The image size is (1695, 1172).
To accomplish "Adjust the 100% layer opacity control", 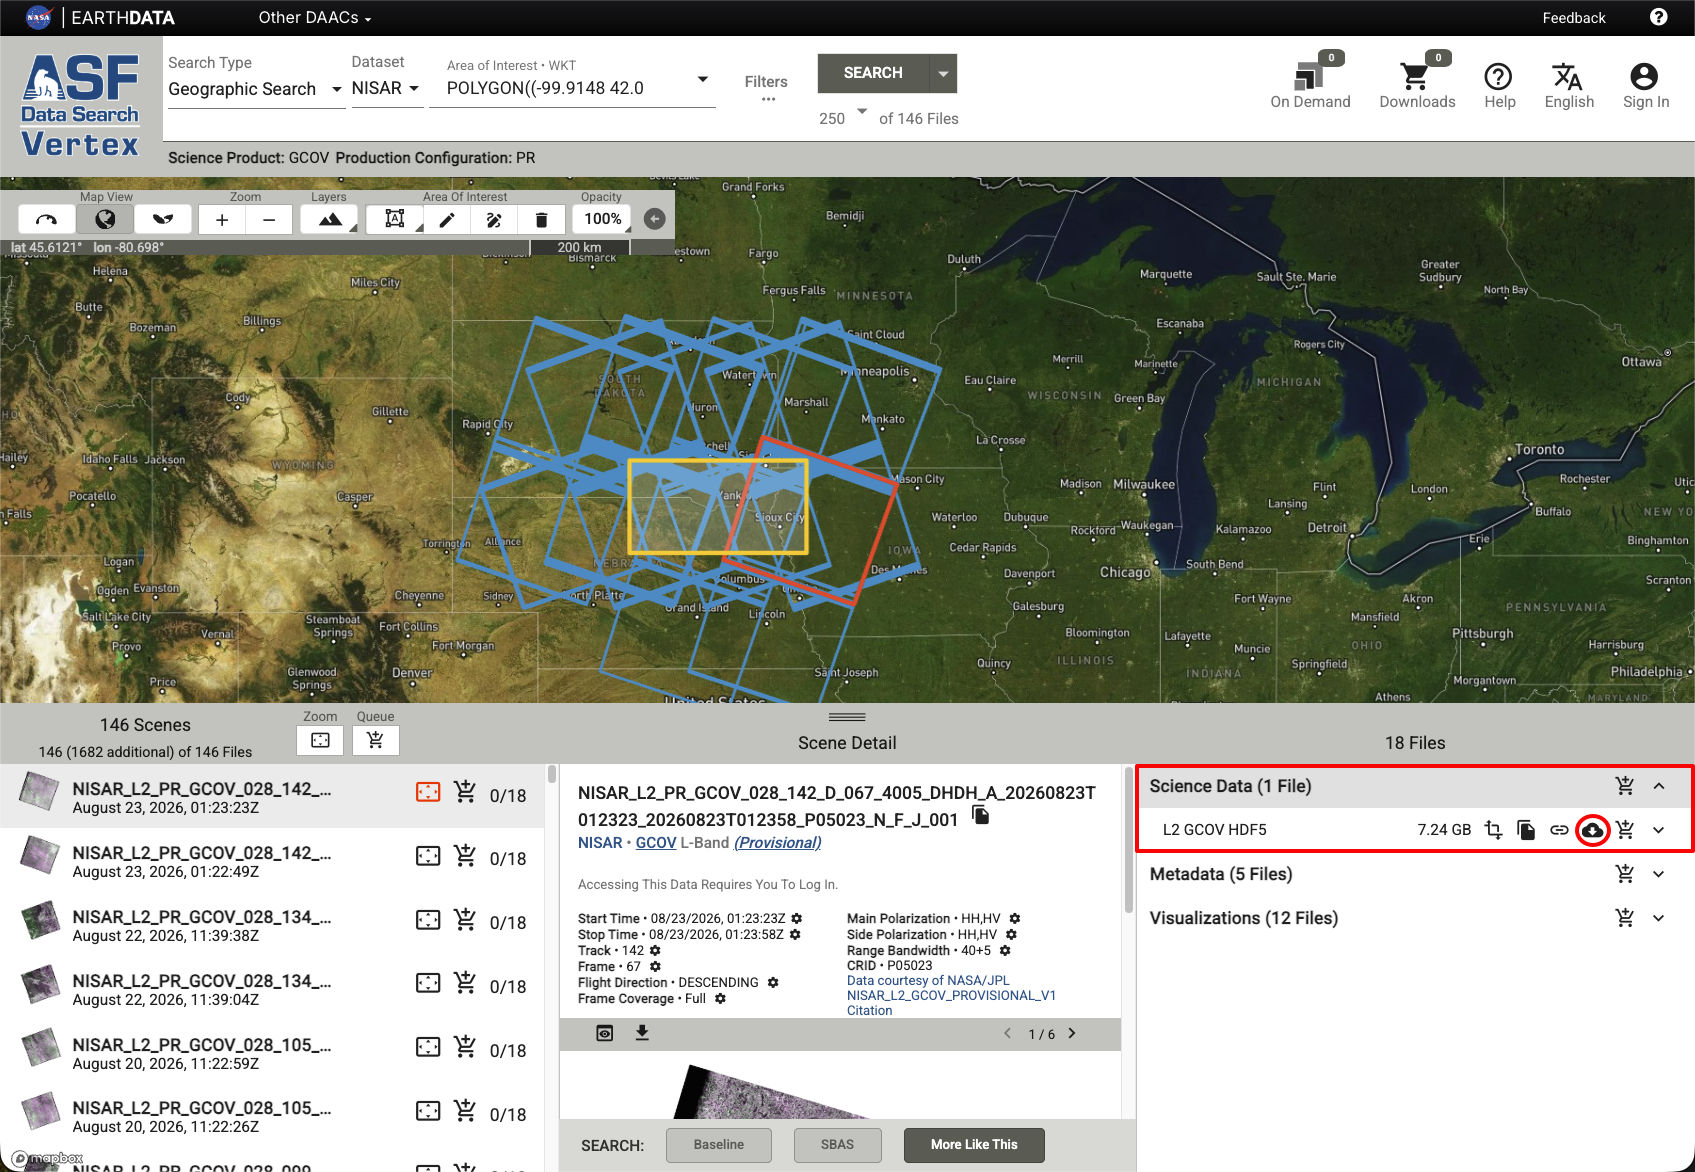I will click(x=603, y=219).
